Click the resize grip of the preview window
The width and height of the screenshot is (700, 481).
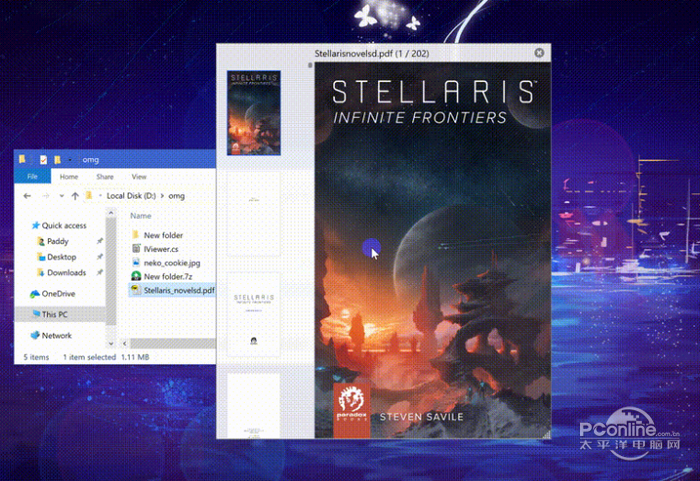(x=546, y=434)
